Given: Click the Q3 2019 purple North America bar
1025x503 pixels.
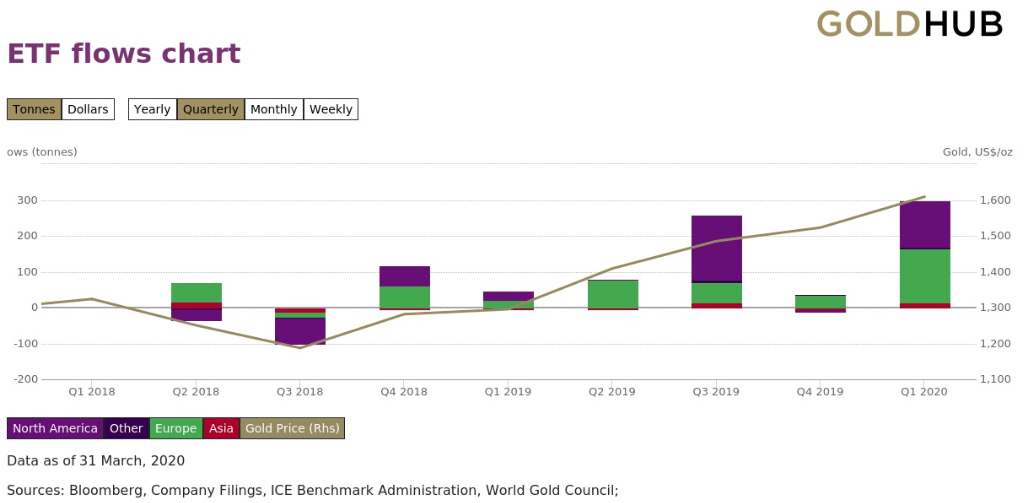Looking at the screenshot, I should (x=716, y=248).
